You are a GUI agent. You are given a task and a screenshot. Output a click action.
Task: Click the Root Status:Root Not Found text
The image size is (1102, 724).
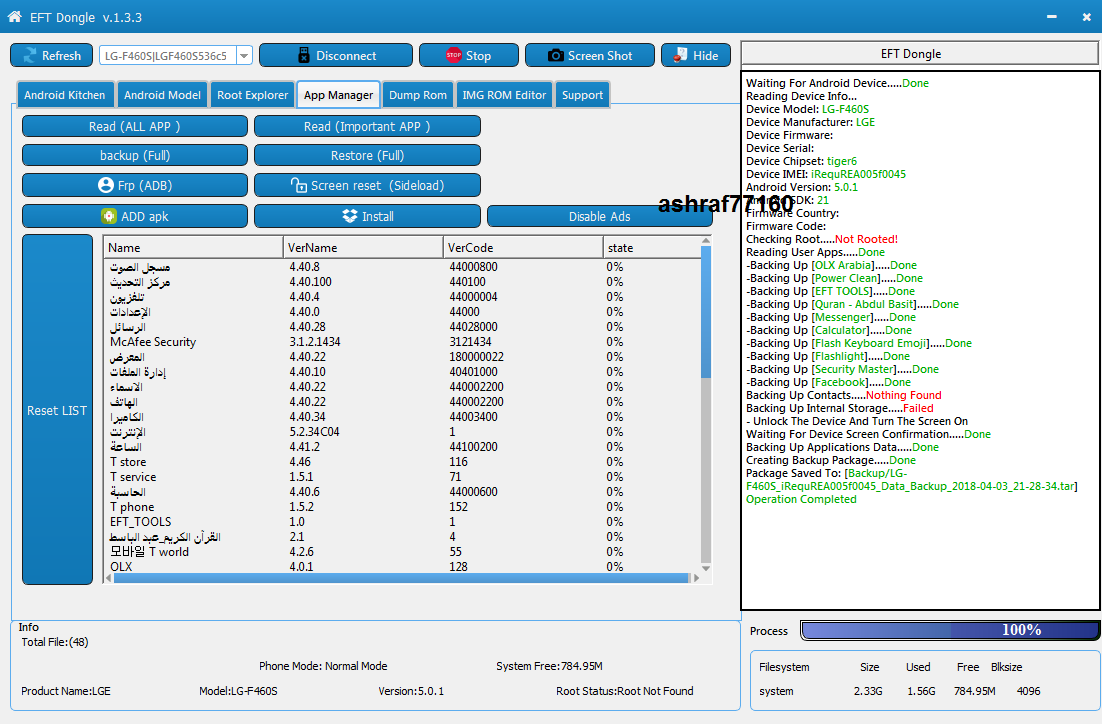(x=625, y=691)
